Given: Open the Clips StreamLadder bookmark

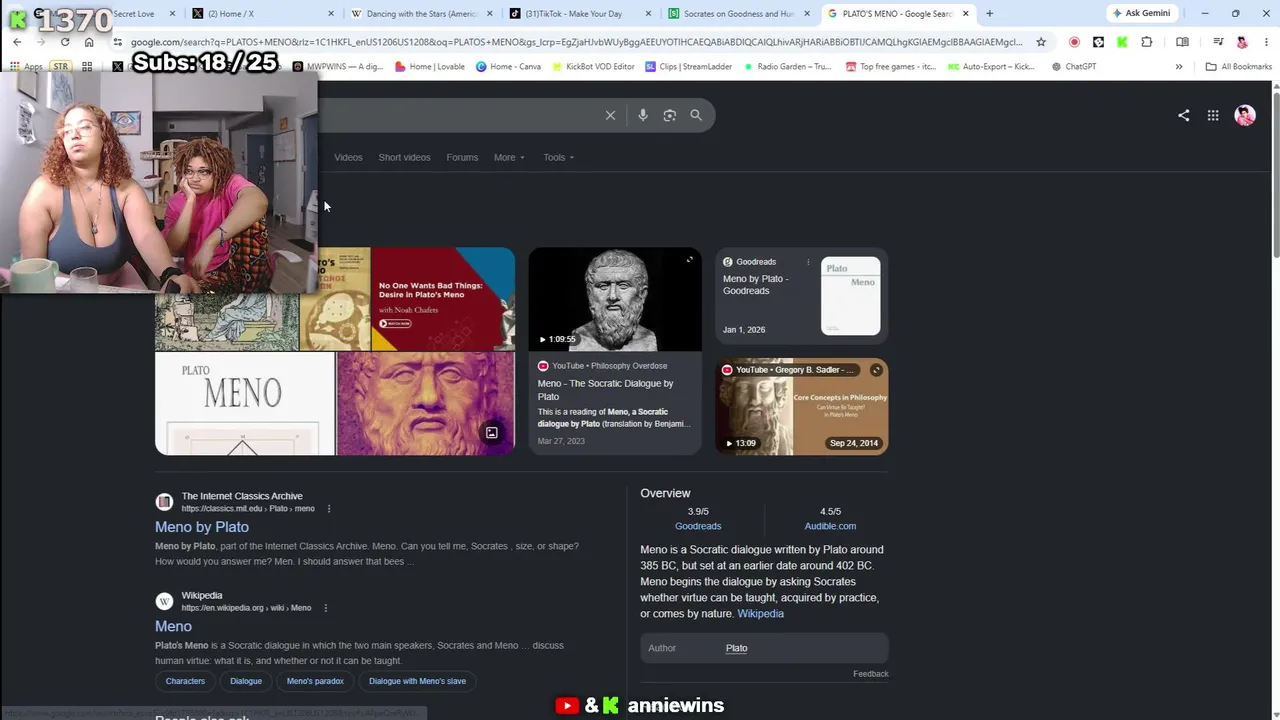Looking at the screenshot, I should point(688,67).
